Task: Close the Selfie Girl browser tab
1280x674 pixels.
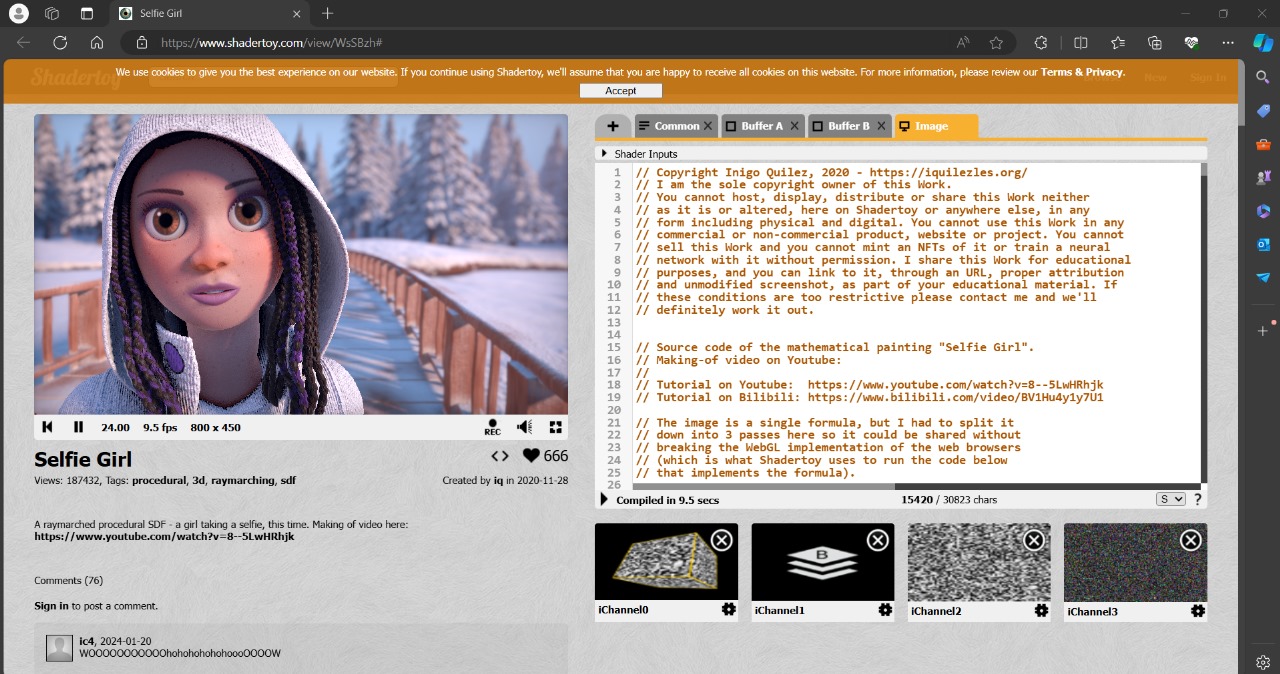Action: pos(297,14)
